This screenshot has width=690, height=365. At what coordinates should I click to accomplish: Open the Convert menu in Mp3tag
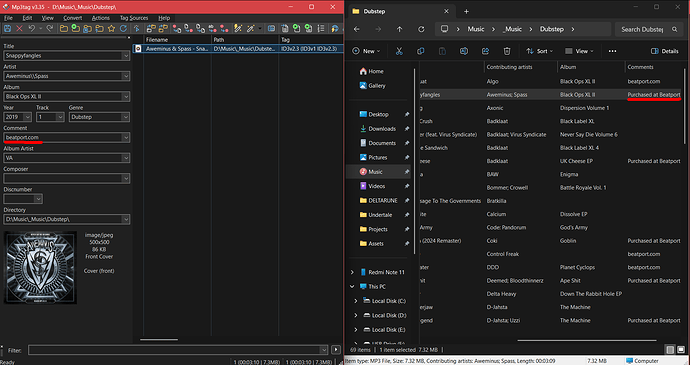point(73,18)
